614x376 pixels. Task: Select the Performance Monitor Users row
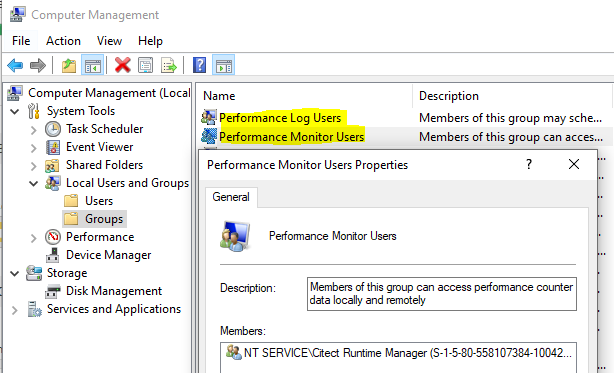coord(405,136)
